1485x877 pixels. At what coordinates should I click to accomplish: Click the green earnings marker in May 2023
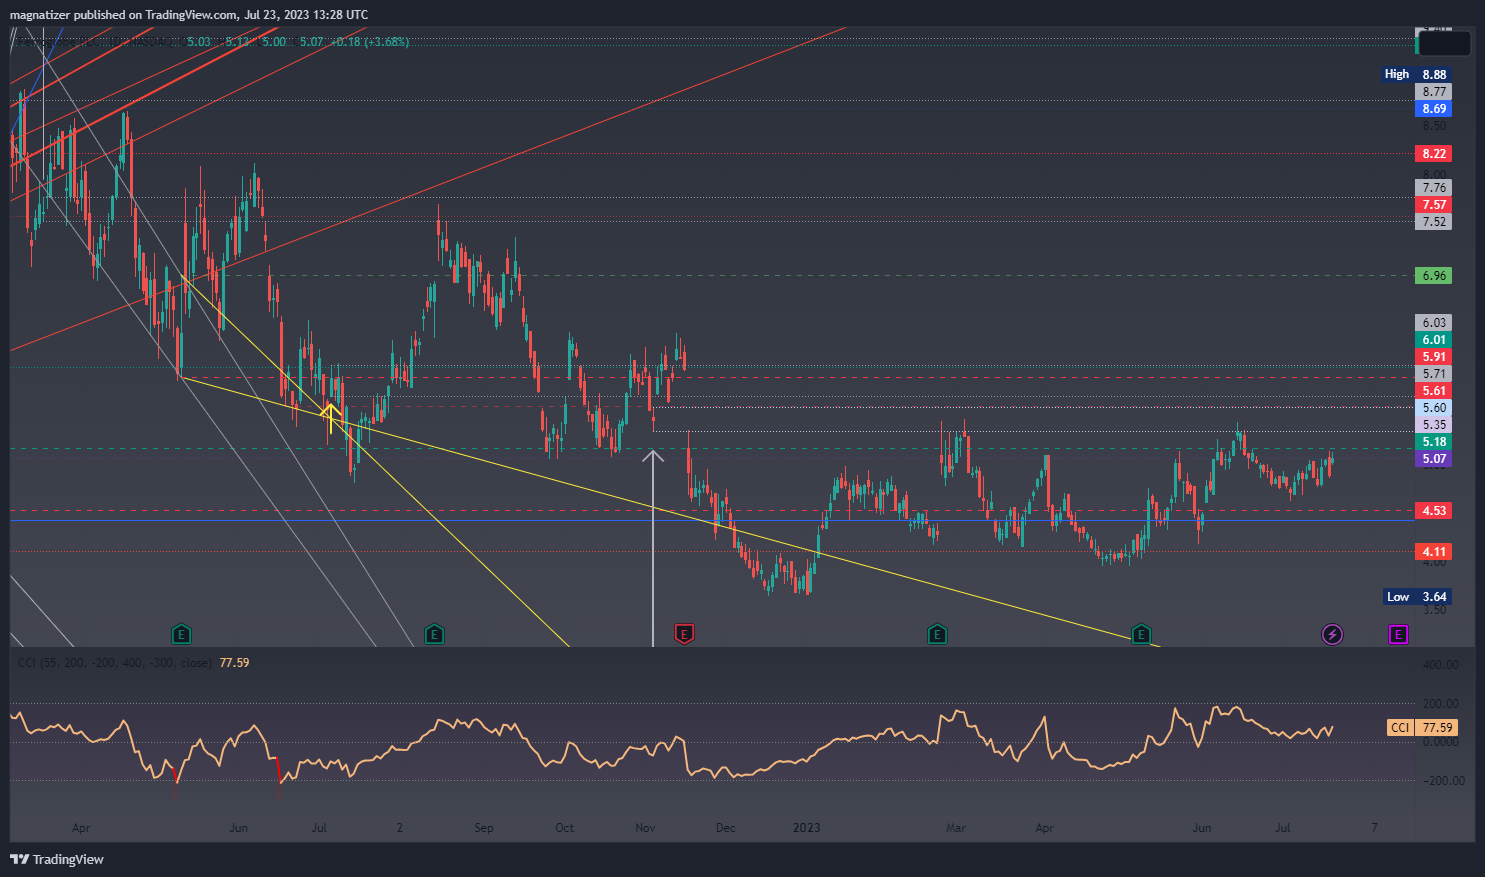pos(1141,634)
